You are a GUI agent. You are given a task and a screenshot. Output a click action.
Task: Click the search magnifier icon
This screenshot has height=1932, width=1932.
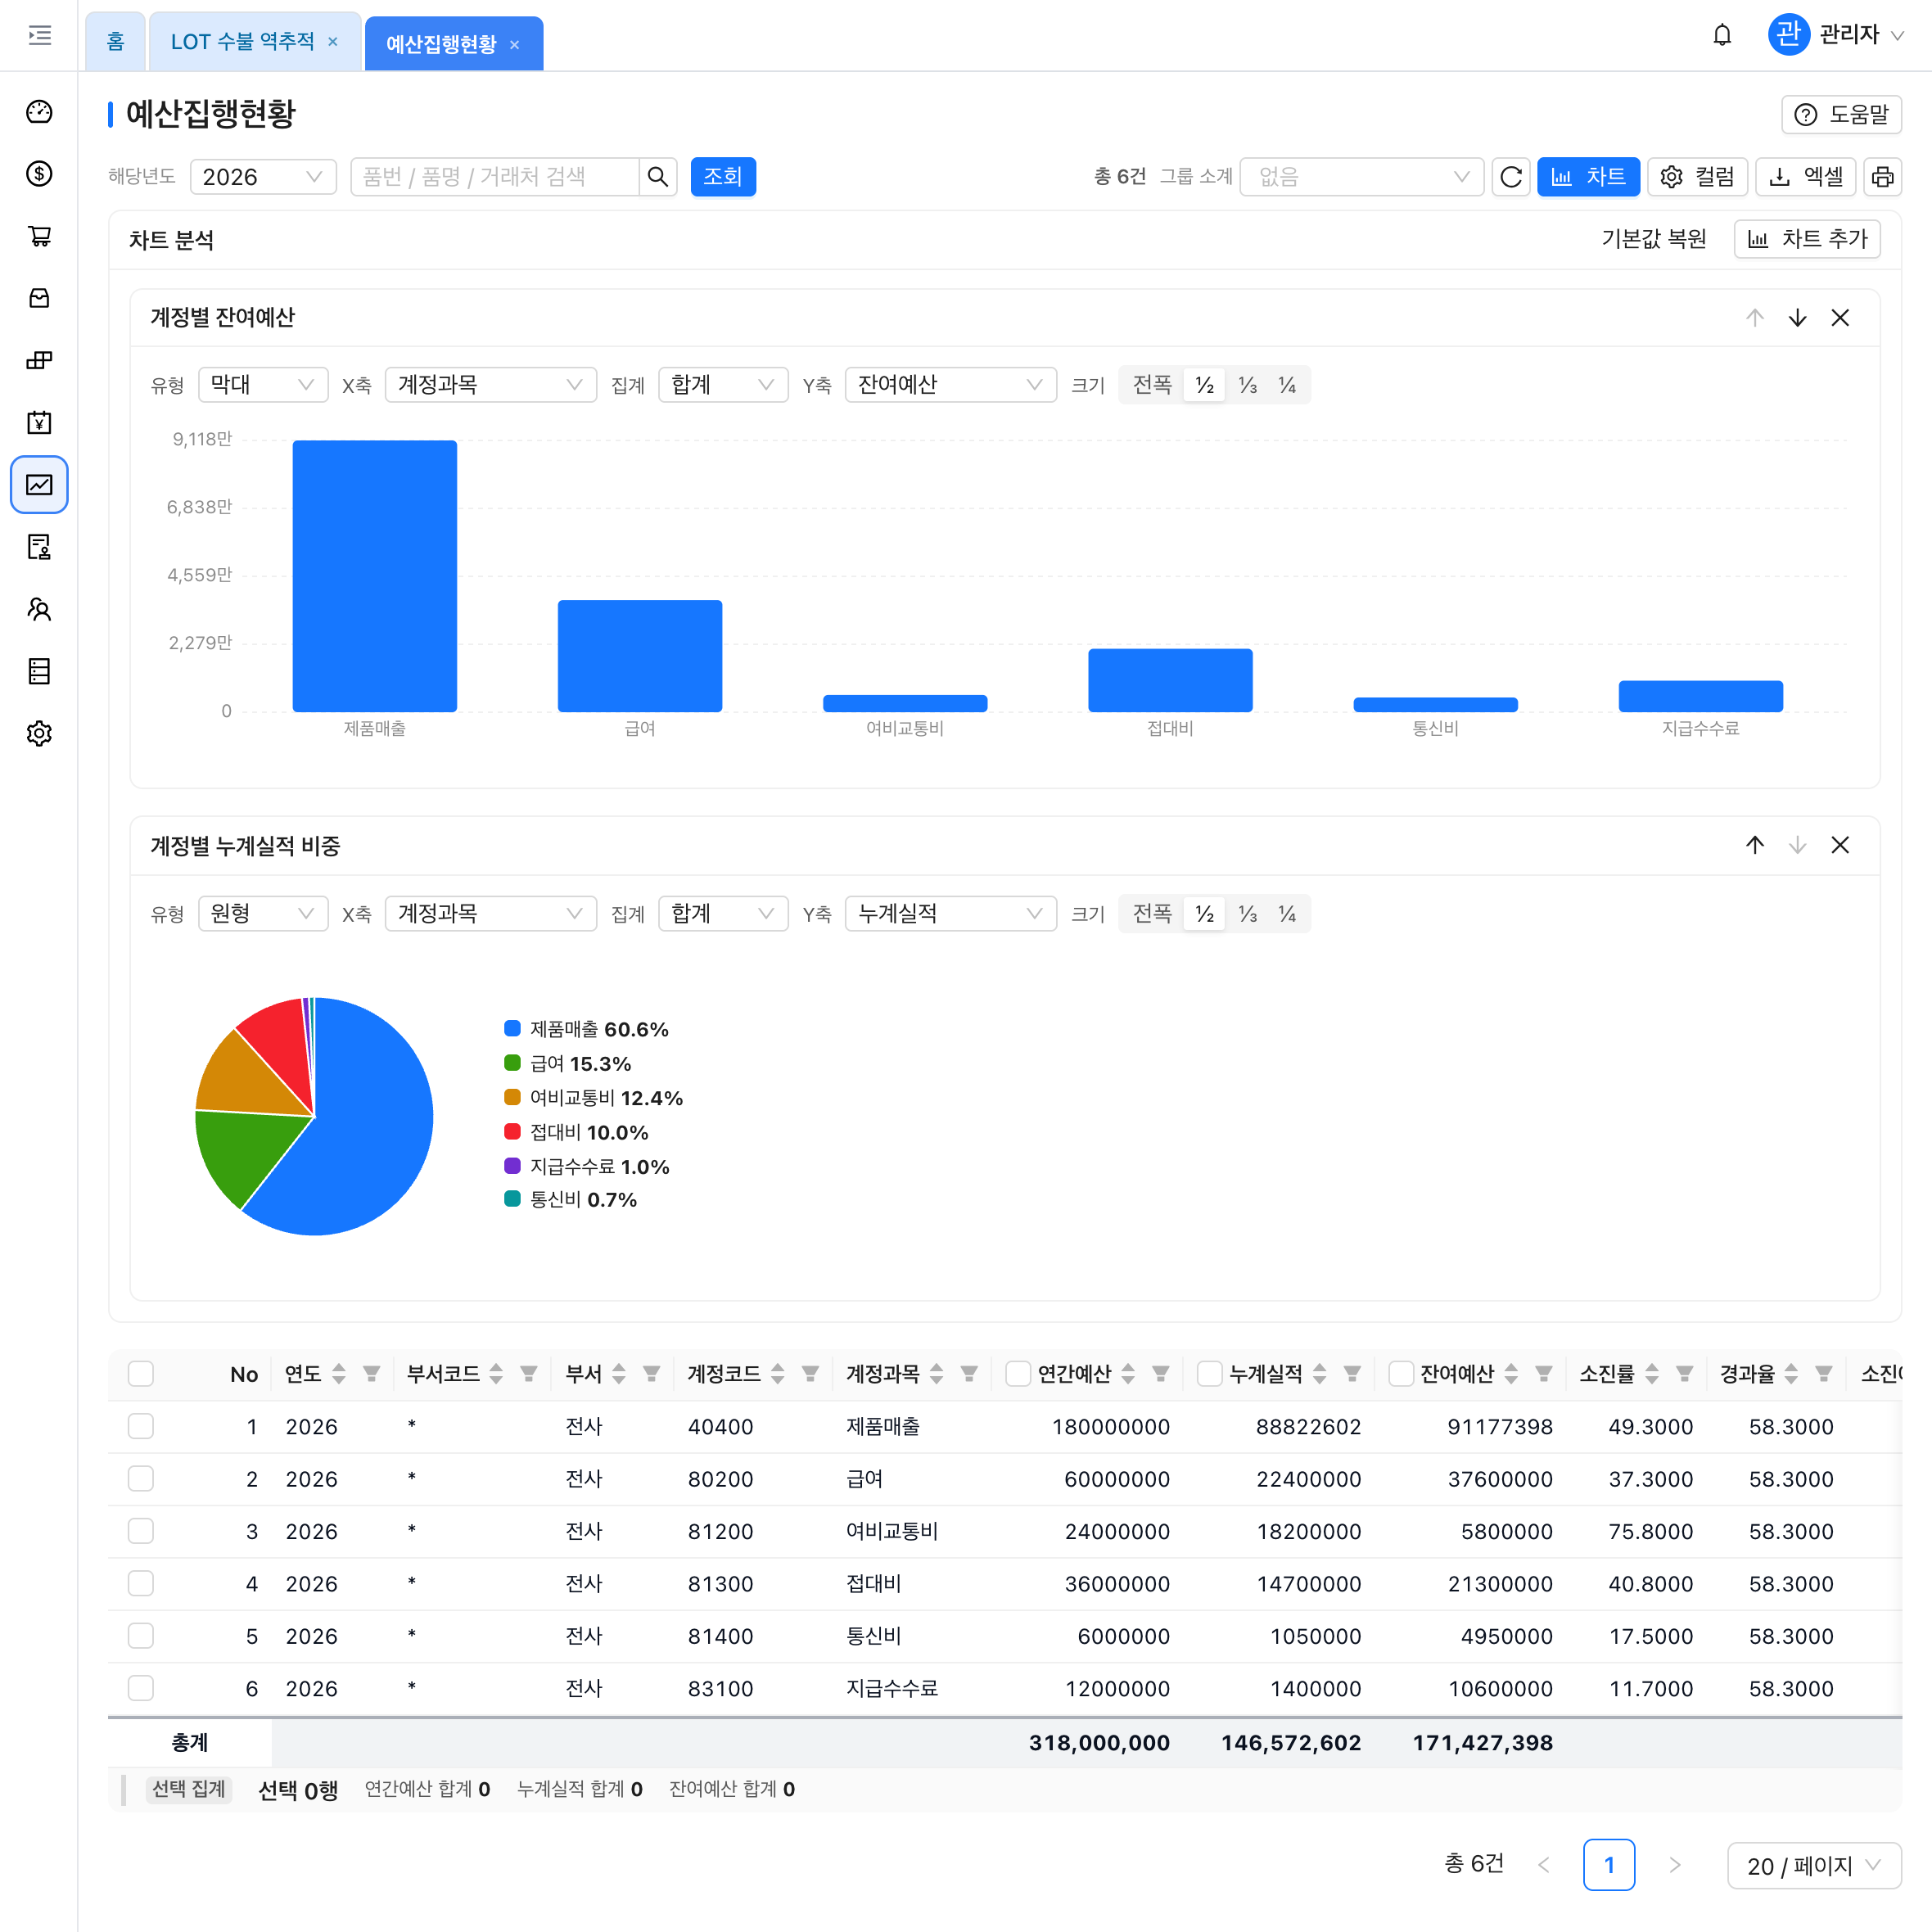click(657, 177)
